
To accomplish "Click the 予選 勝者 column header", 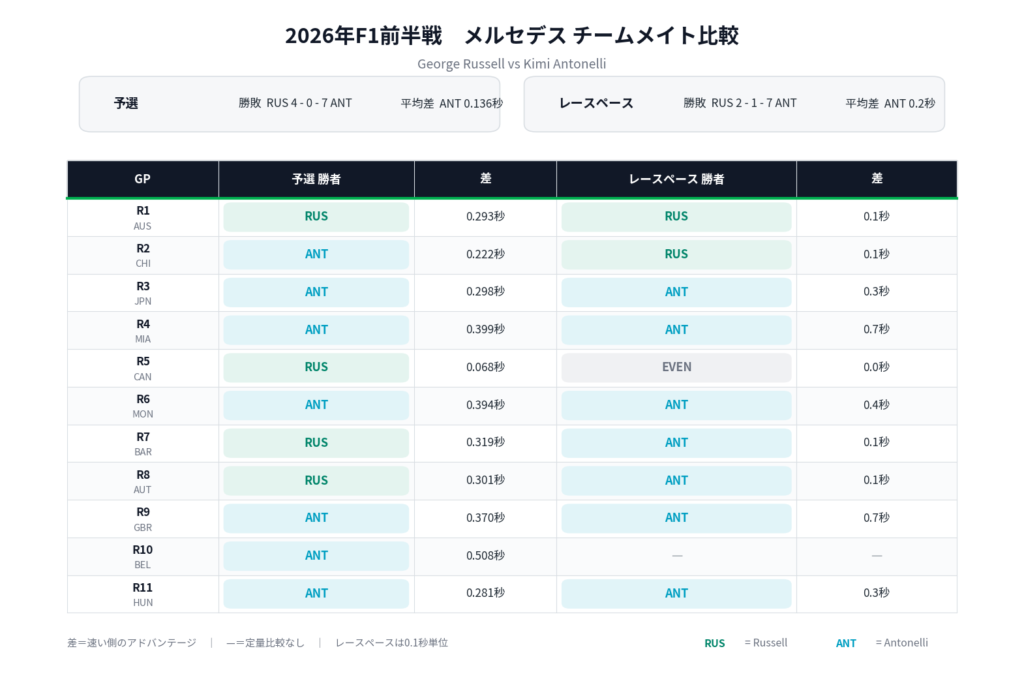I will (316, 179).
